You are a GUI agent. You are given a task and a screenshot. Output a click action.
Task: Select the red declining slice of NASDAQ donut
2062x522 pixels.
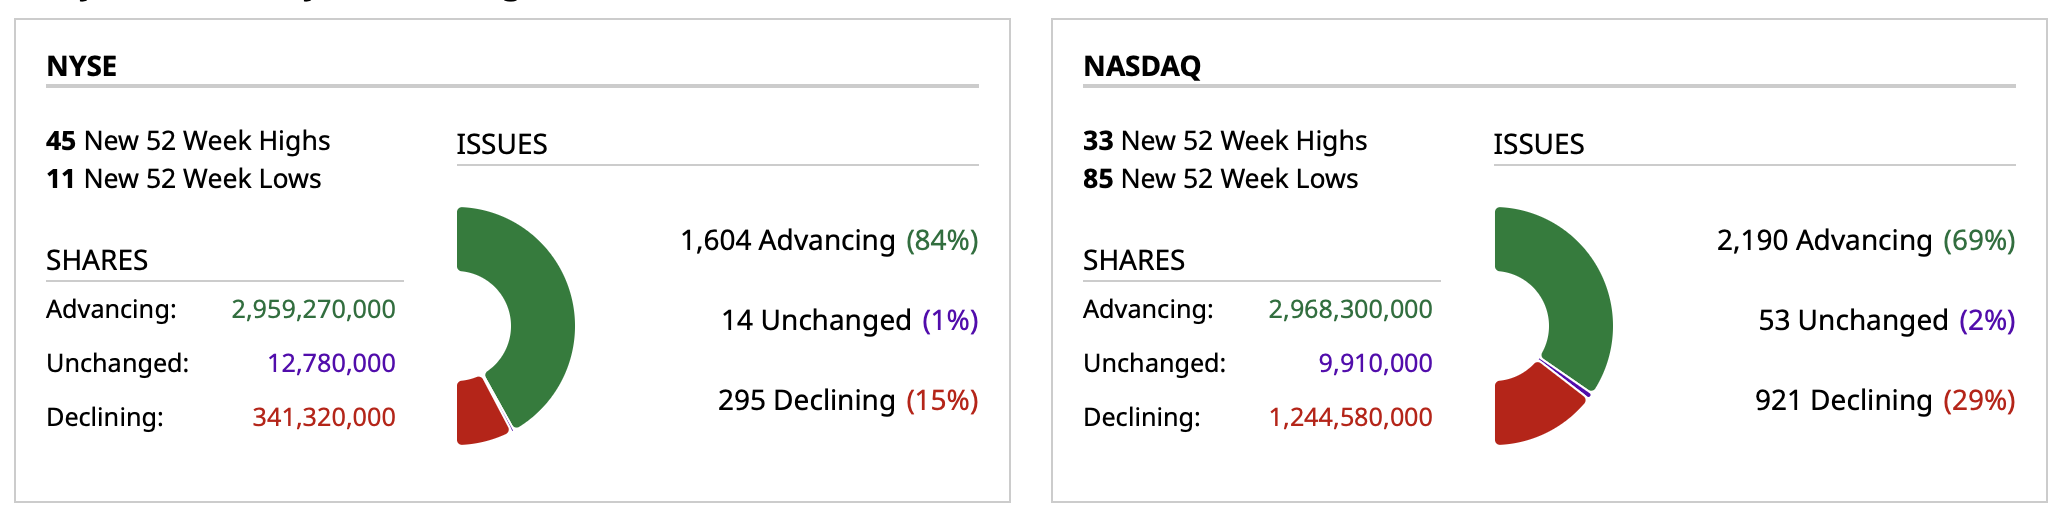pos(1530,408)
